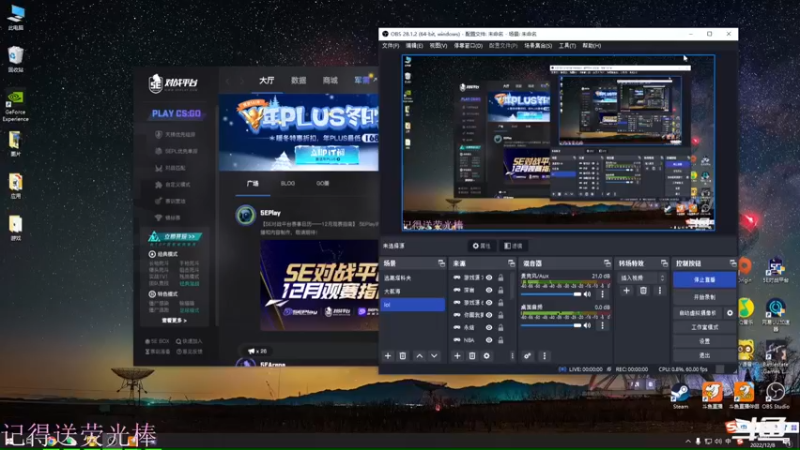Open virtual camera settings gear
This screenshot has height=450, width=800.
coord(730,313)
